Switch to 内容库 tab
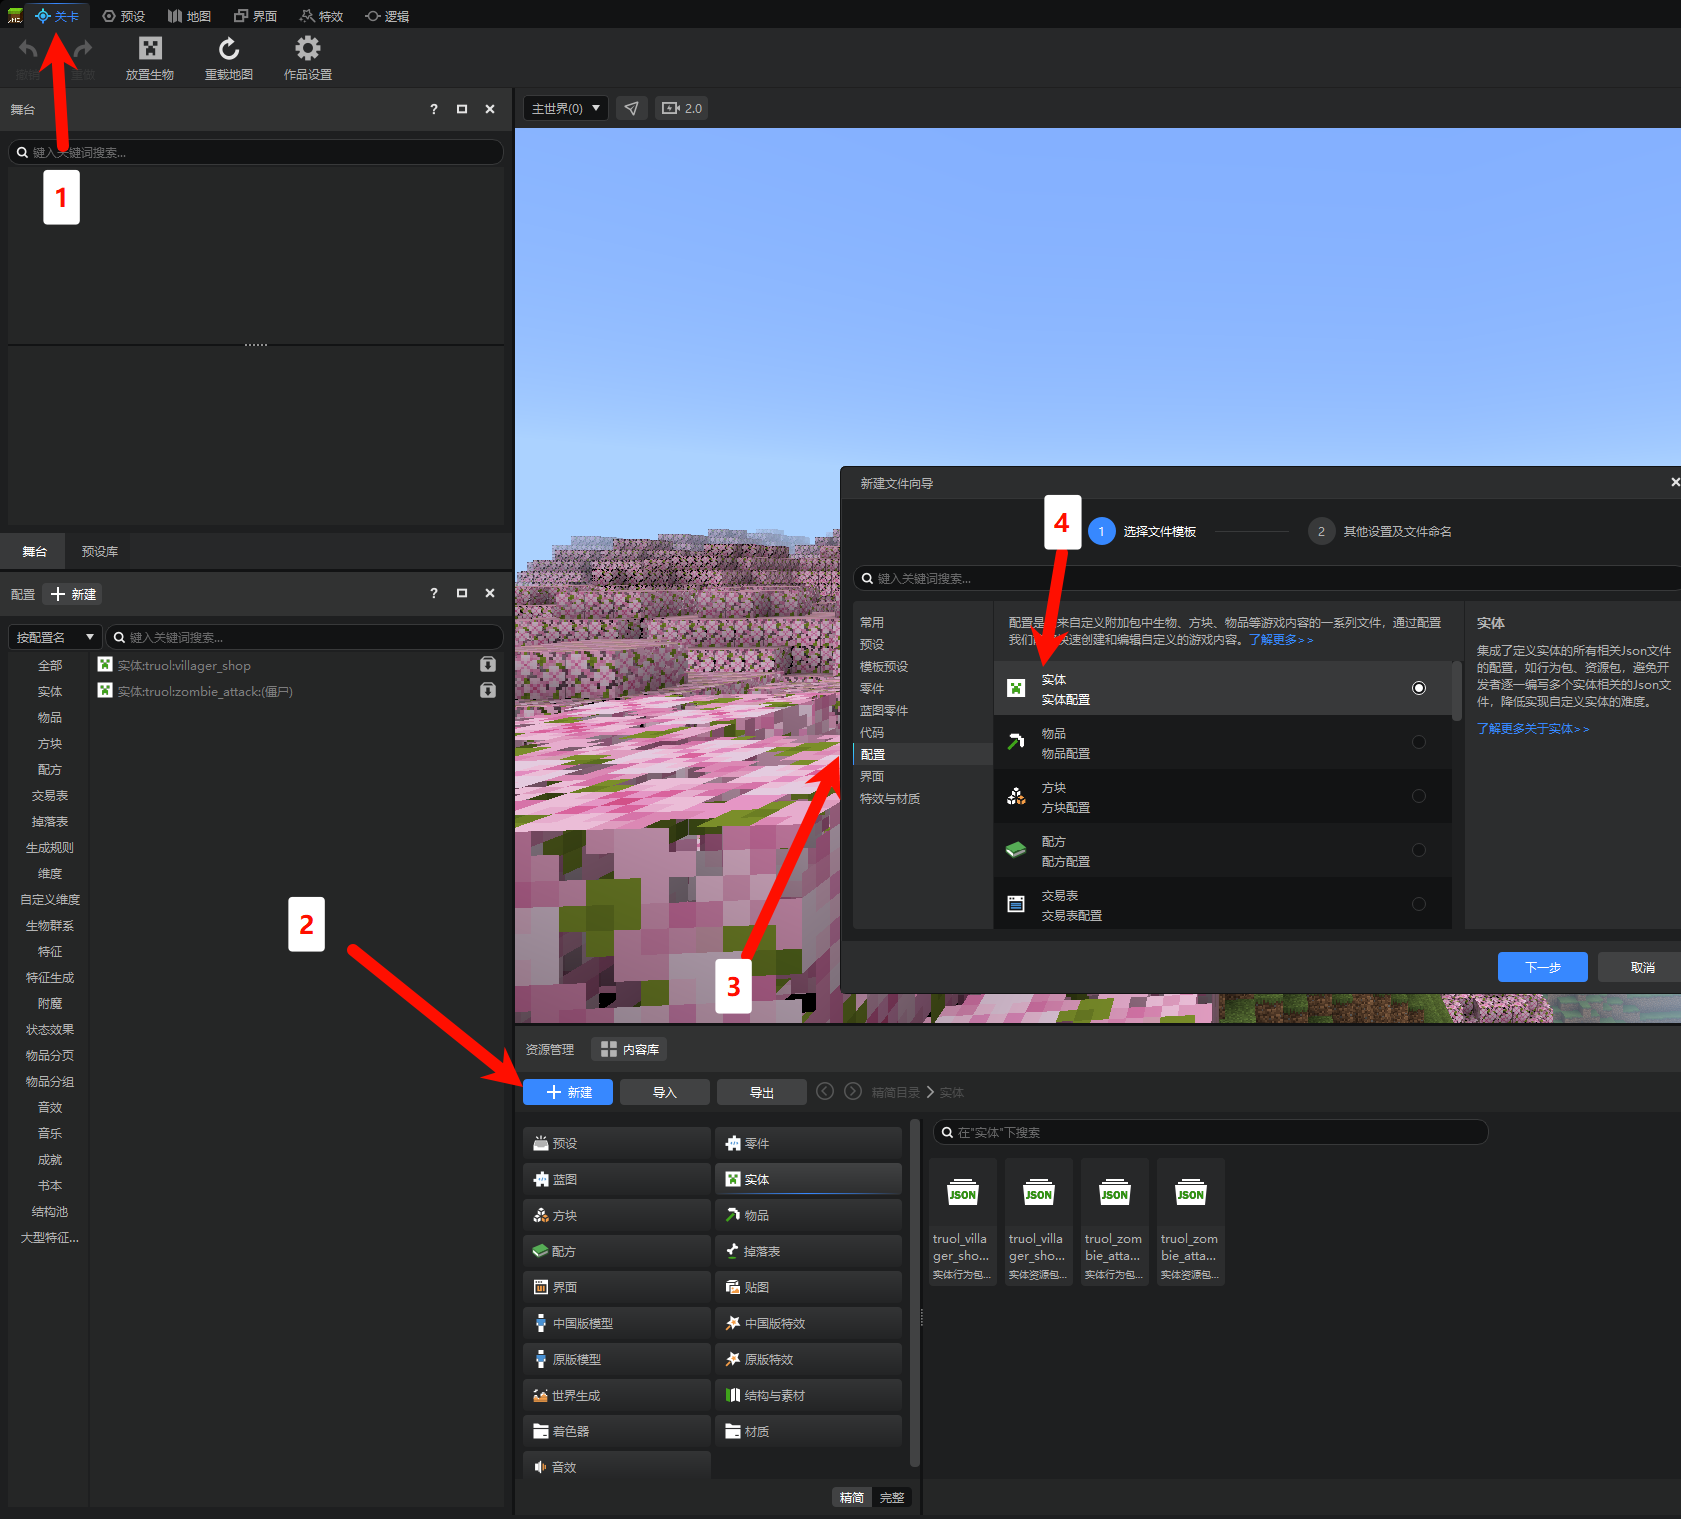The image size is (1681, 1519). [x=630, y=1049]
